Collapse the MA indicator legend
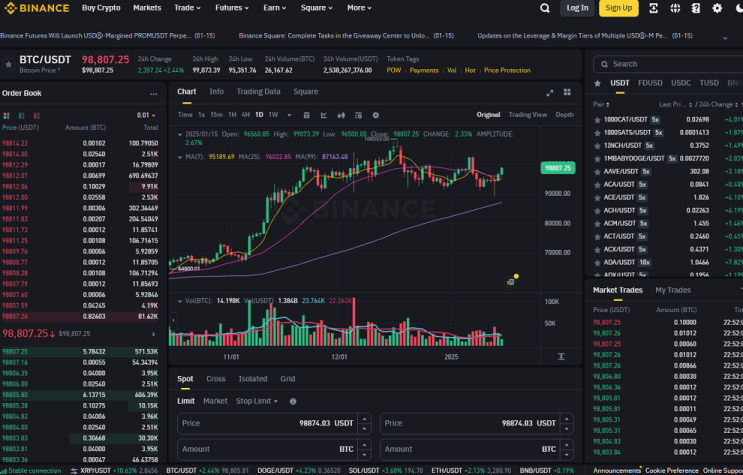 point(180,157)
